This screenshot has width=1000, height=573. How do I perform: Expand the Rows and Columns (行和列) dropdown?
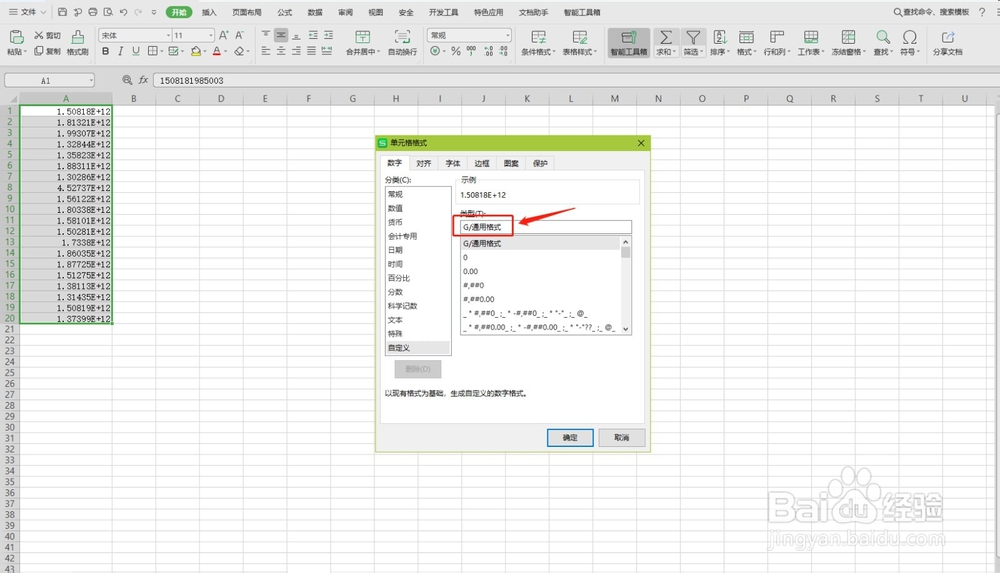coord(790,52)
